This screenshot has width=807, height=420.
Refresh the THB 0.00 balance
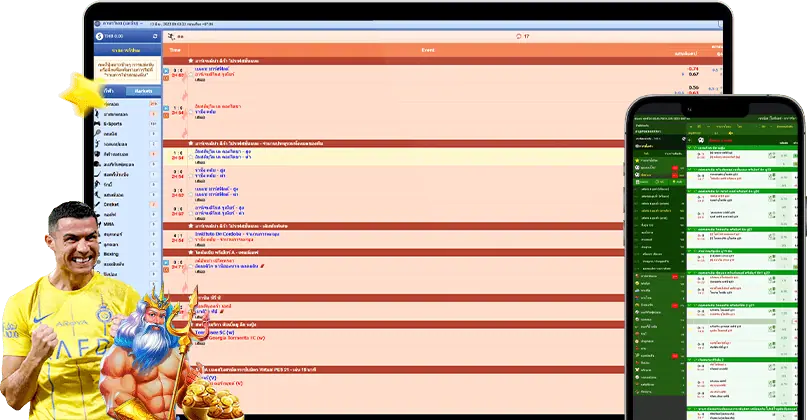(x=155, y=37)
